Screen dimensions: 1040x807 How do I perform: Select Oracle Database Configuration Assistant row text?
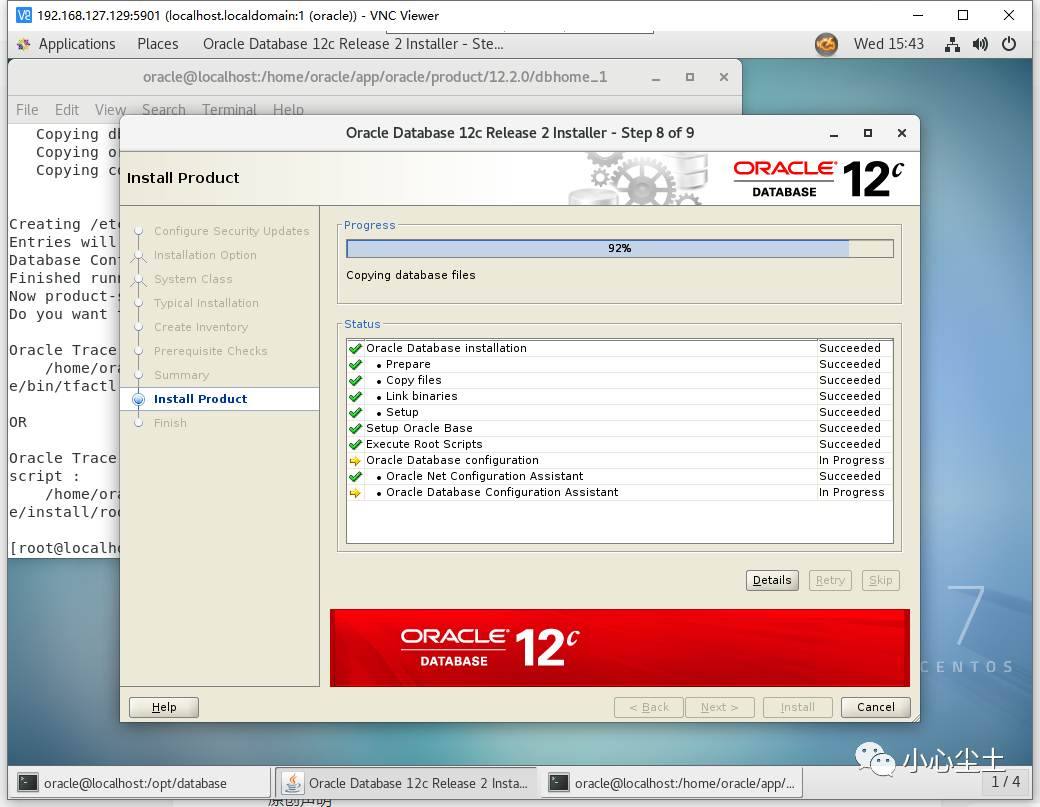(502, 492)
